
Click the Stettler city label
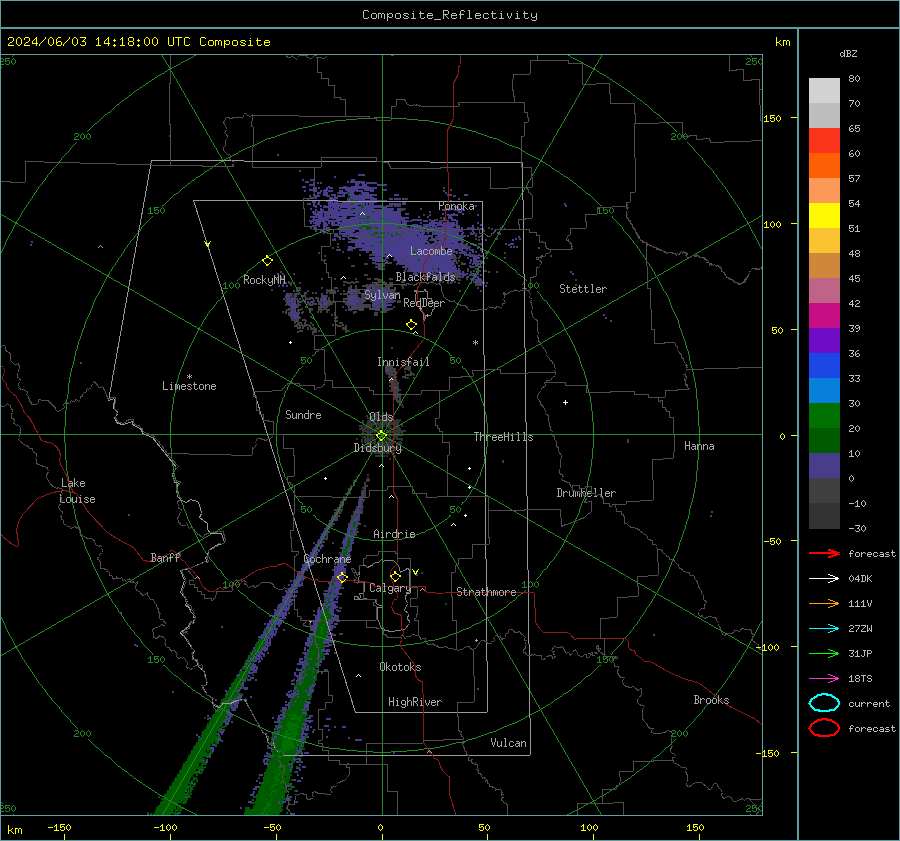coord(583,289)
